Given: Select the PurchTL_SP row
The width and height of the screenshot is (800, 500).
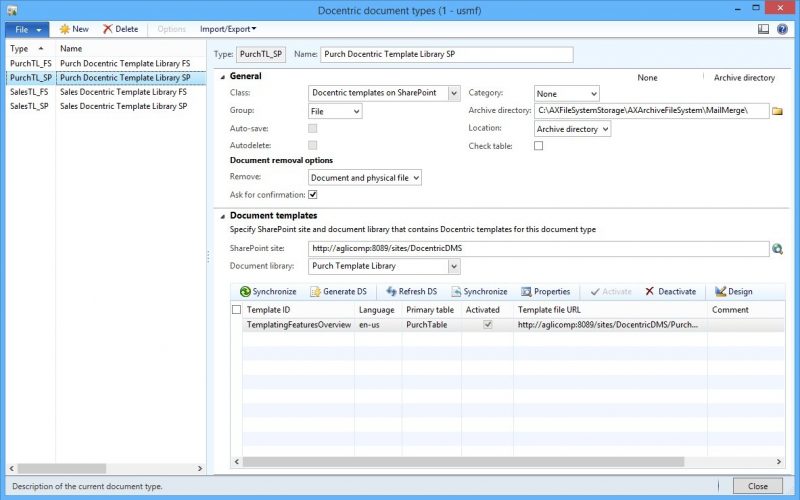Looking at the screenshot, I should 31,78.
